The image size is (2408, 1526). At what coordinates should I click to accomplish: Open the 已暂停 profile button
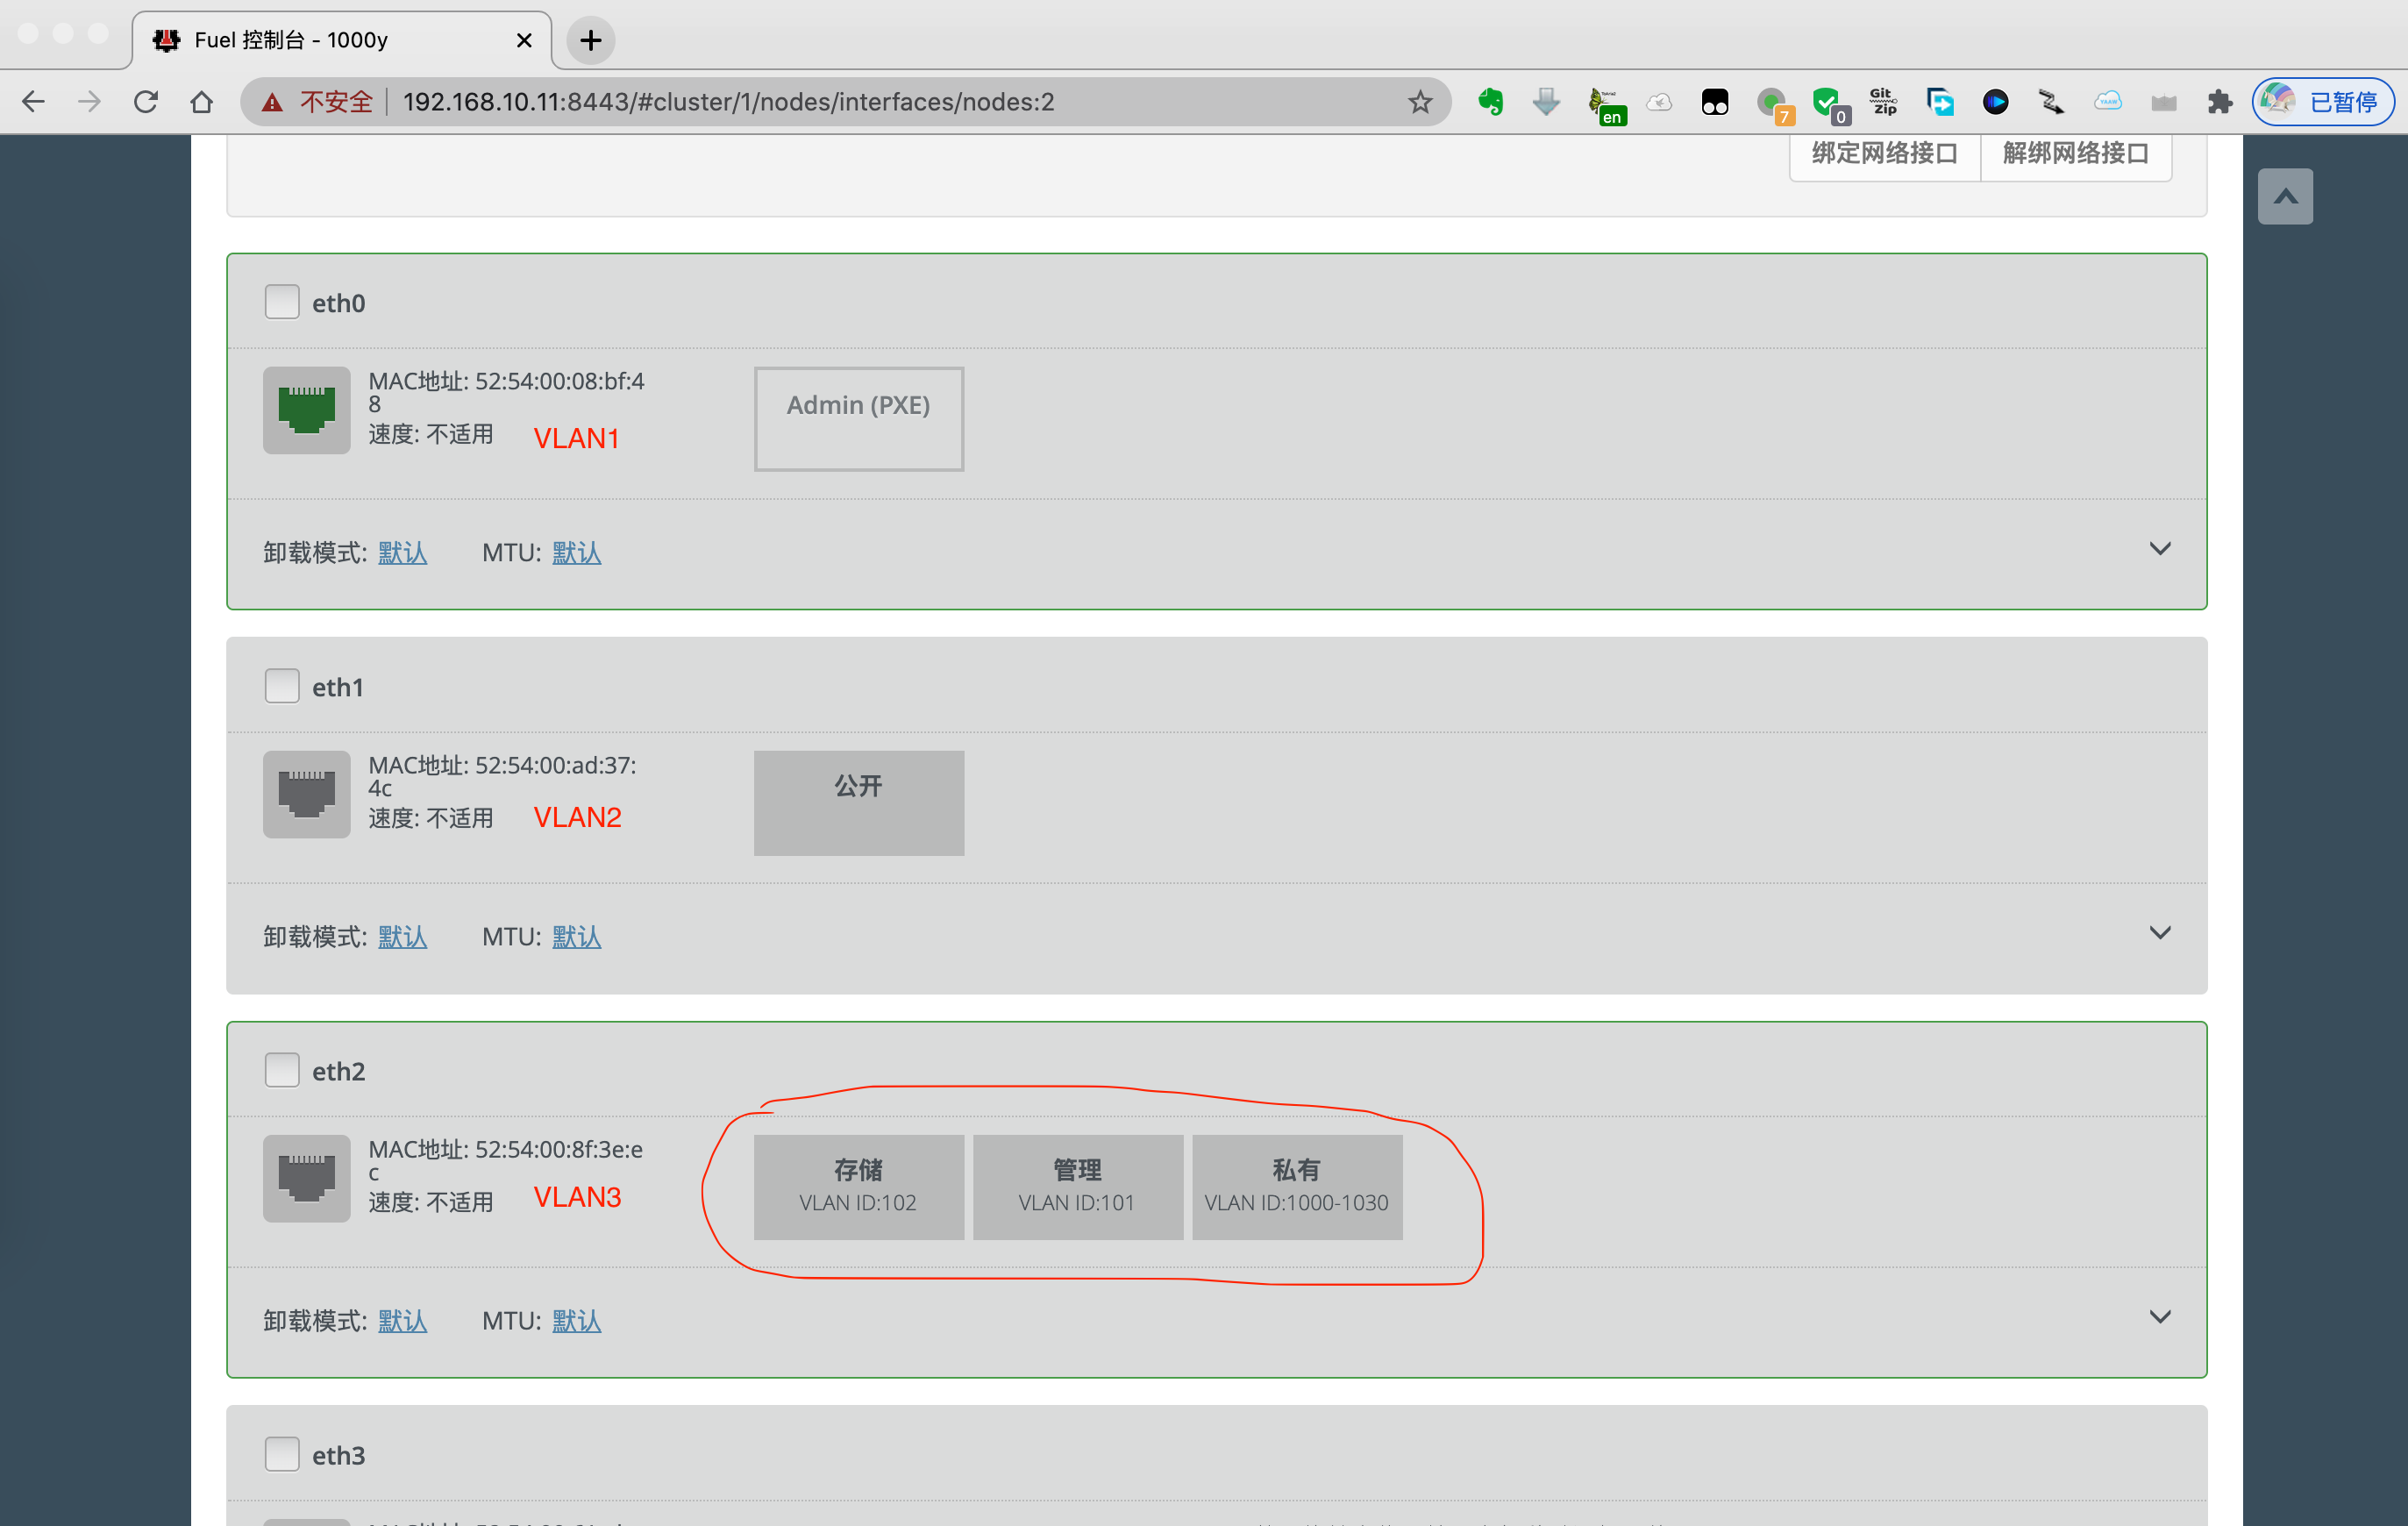pos(2322,102)
